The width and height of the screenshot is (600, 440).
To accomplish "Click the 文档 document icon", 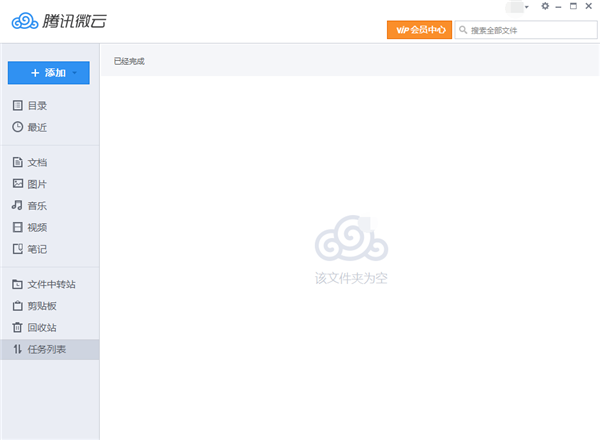I will pos(18,162).
